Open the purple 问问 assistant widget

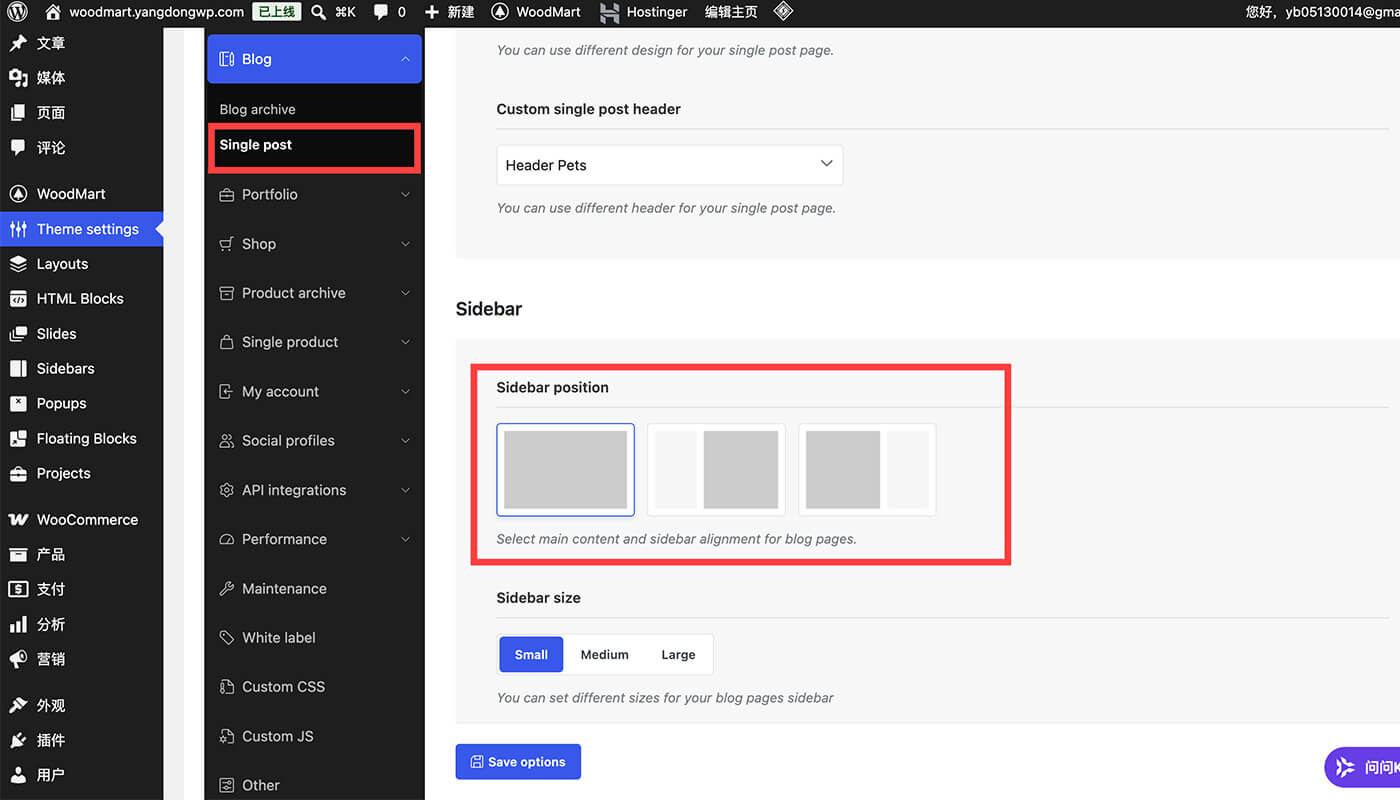(x=1362, y=767)
